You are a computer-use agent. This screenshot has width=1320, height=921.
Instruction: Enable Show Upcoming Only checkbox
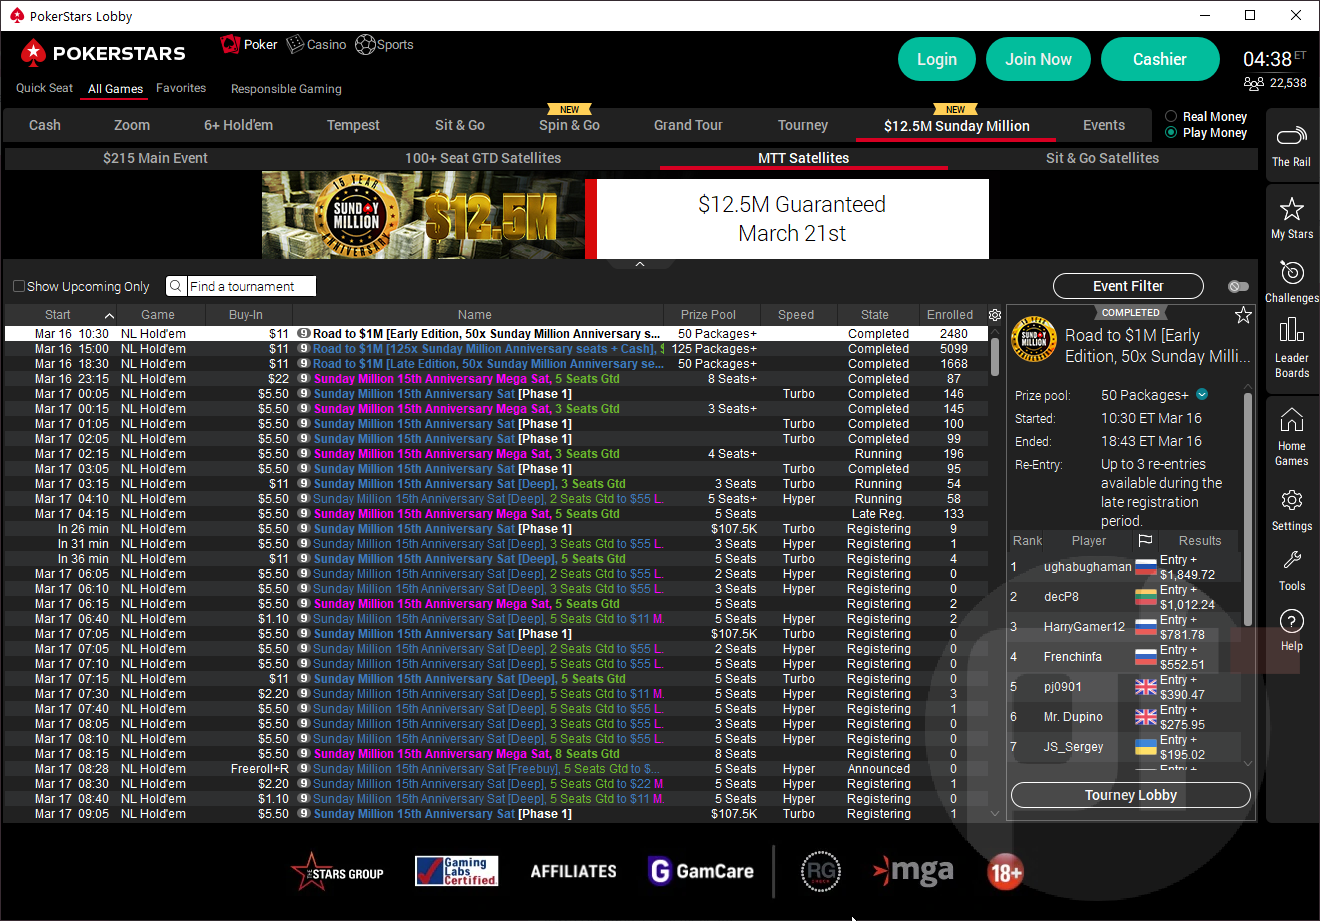[x=18, y=286]
